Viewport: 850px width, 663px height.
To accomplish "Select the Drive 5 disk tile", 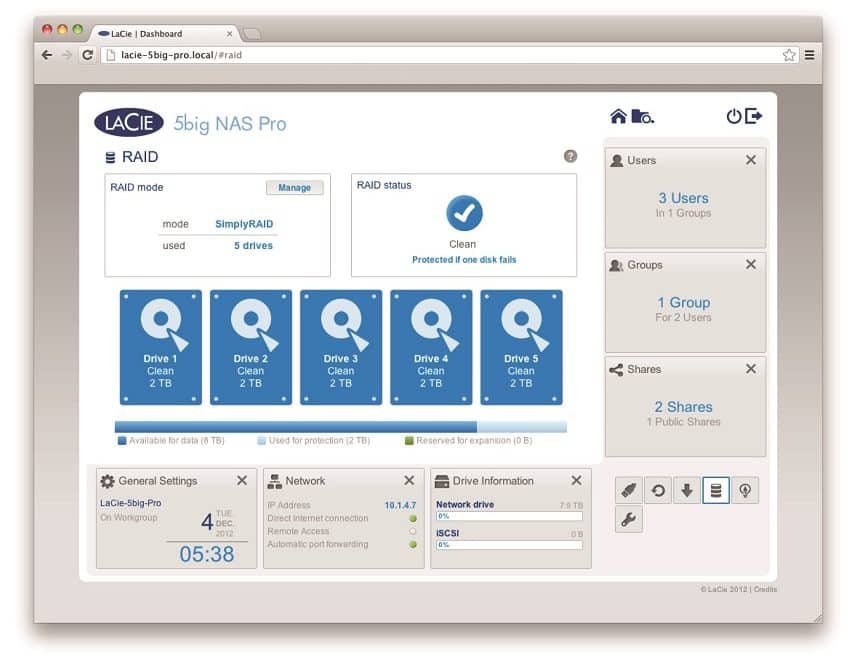I will tap(521, 347).
